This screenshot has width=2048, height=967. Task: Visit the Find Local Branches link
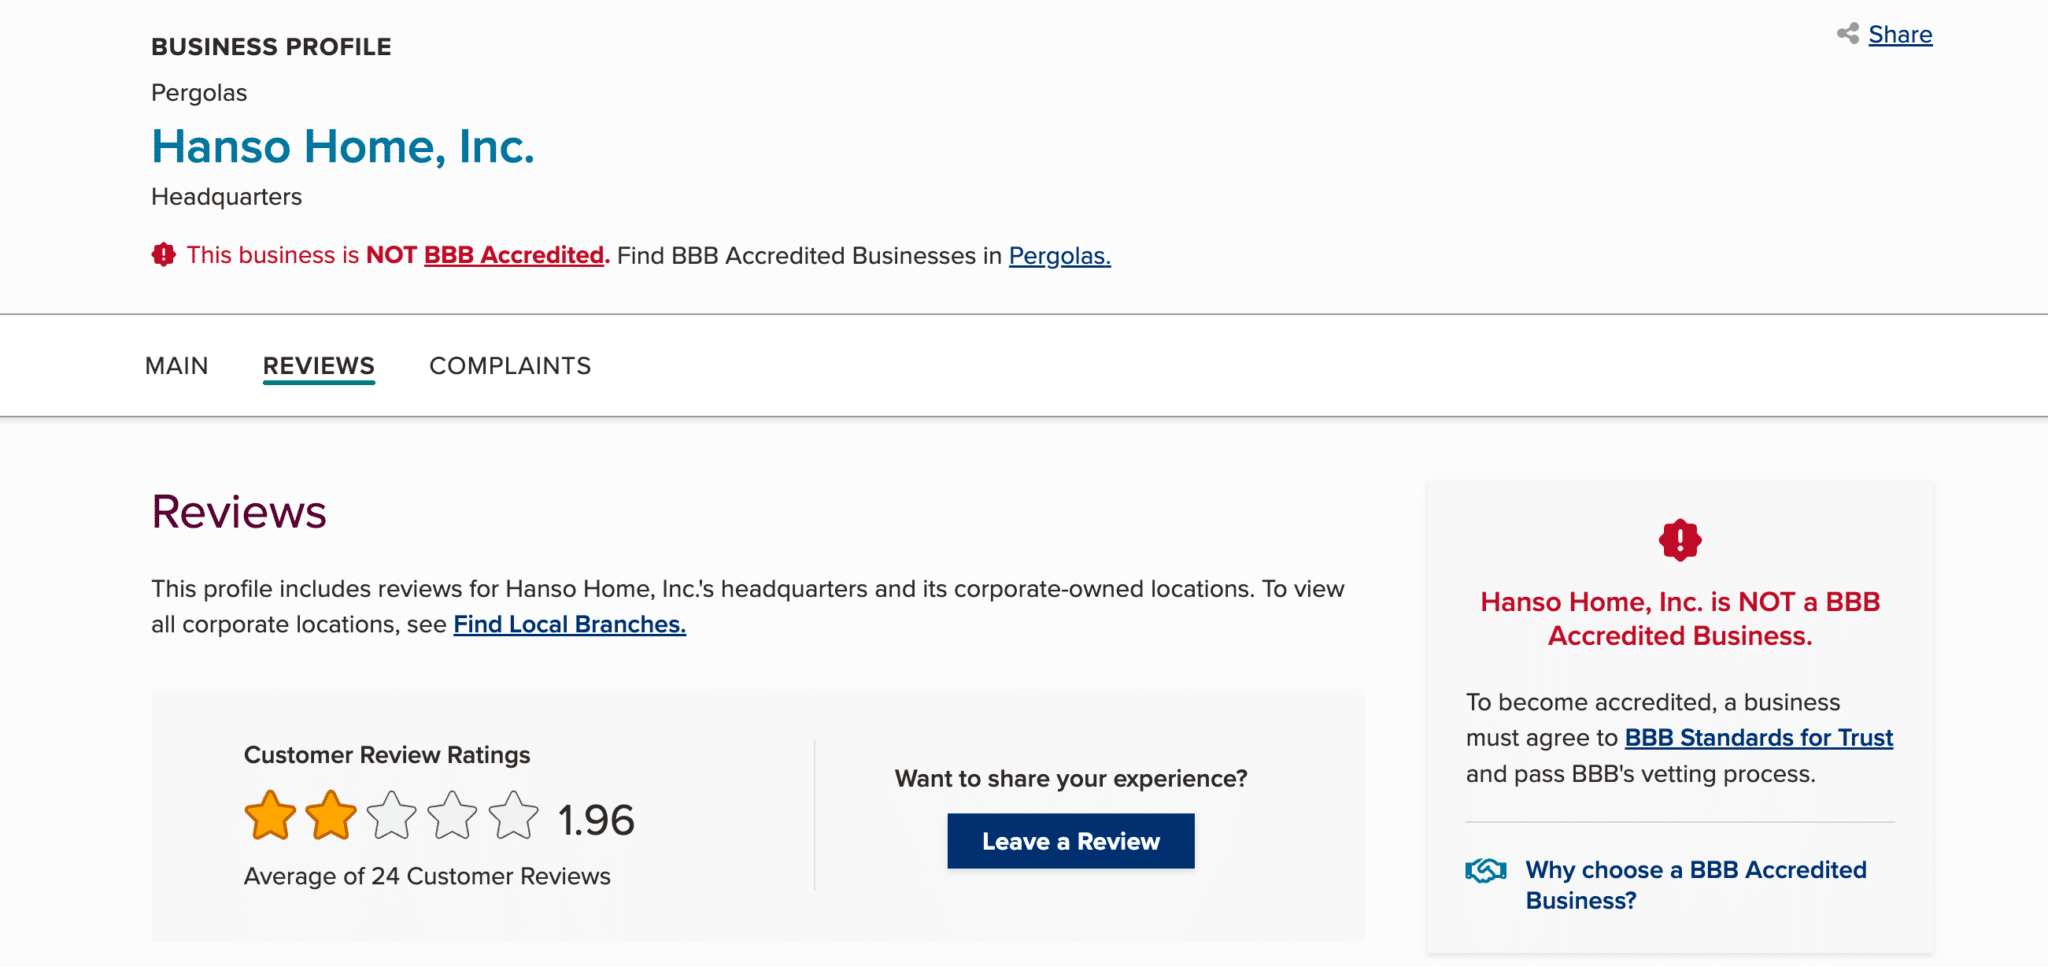coord(569,625)
